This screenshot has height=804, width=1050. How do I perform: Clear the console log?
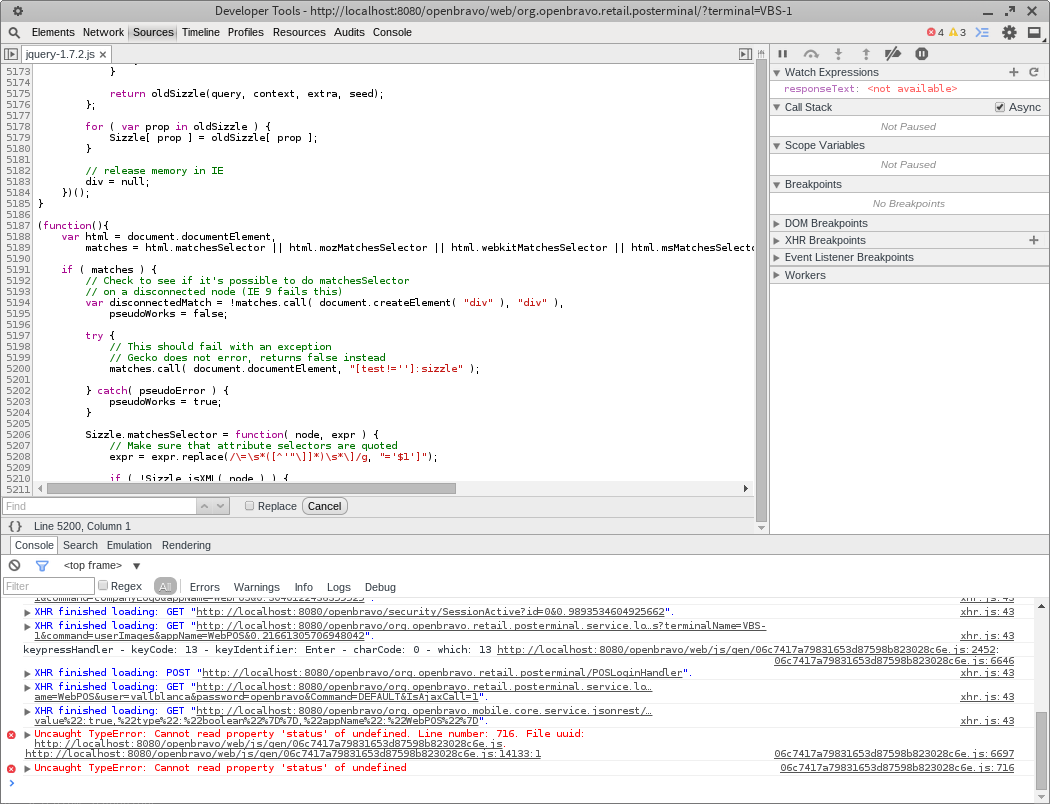(14, 565)
